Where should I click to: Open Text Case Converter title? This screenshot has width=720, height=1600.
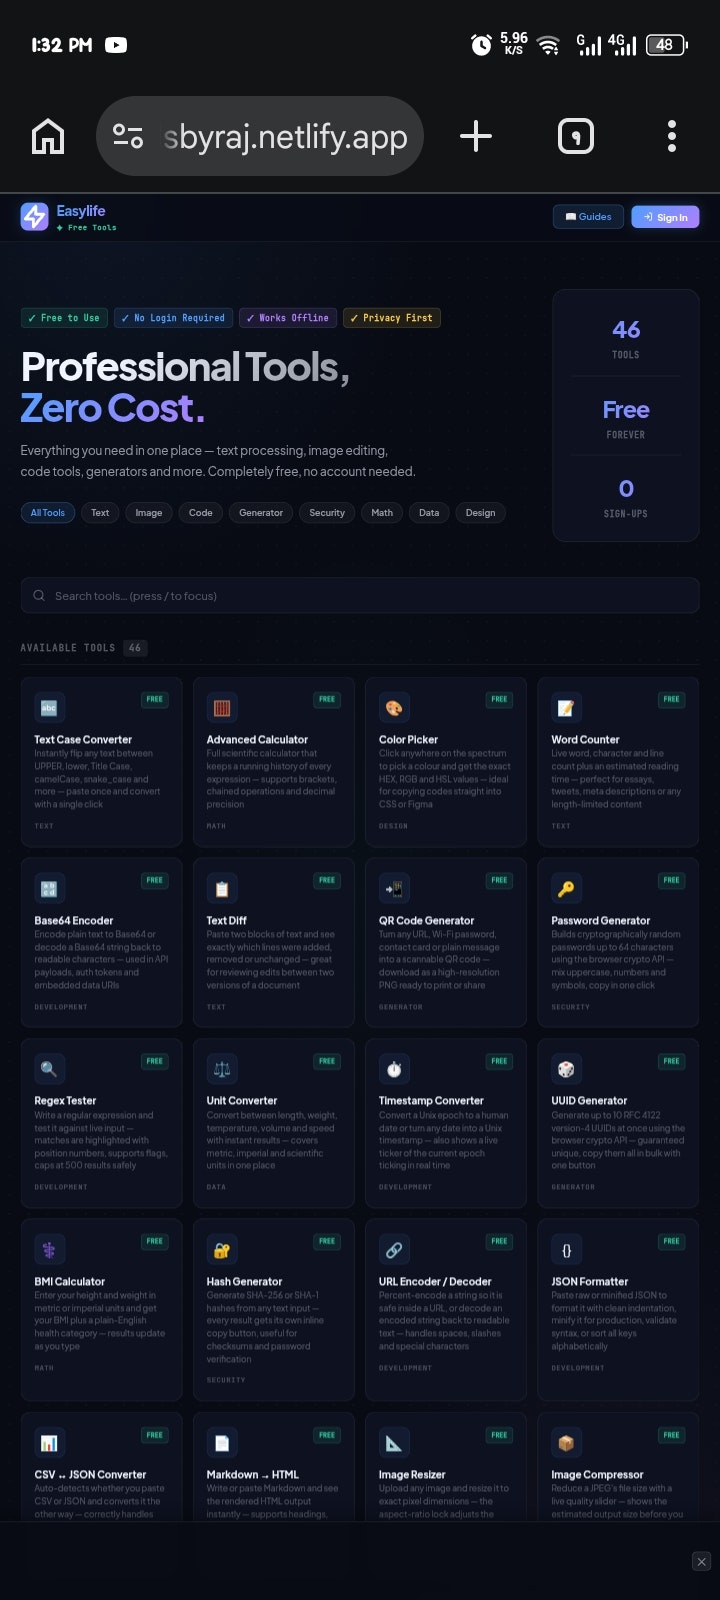point(83,740)
